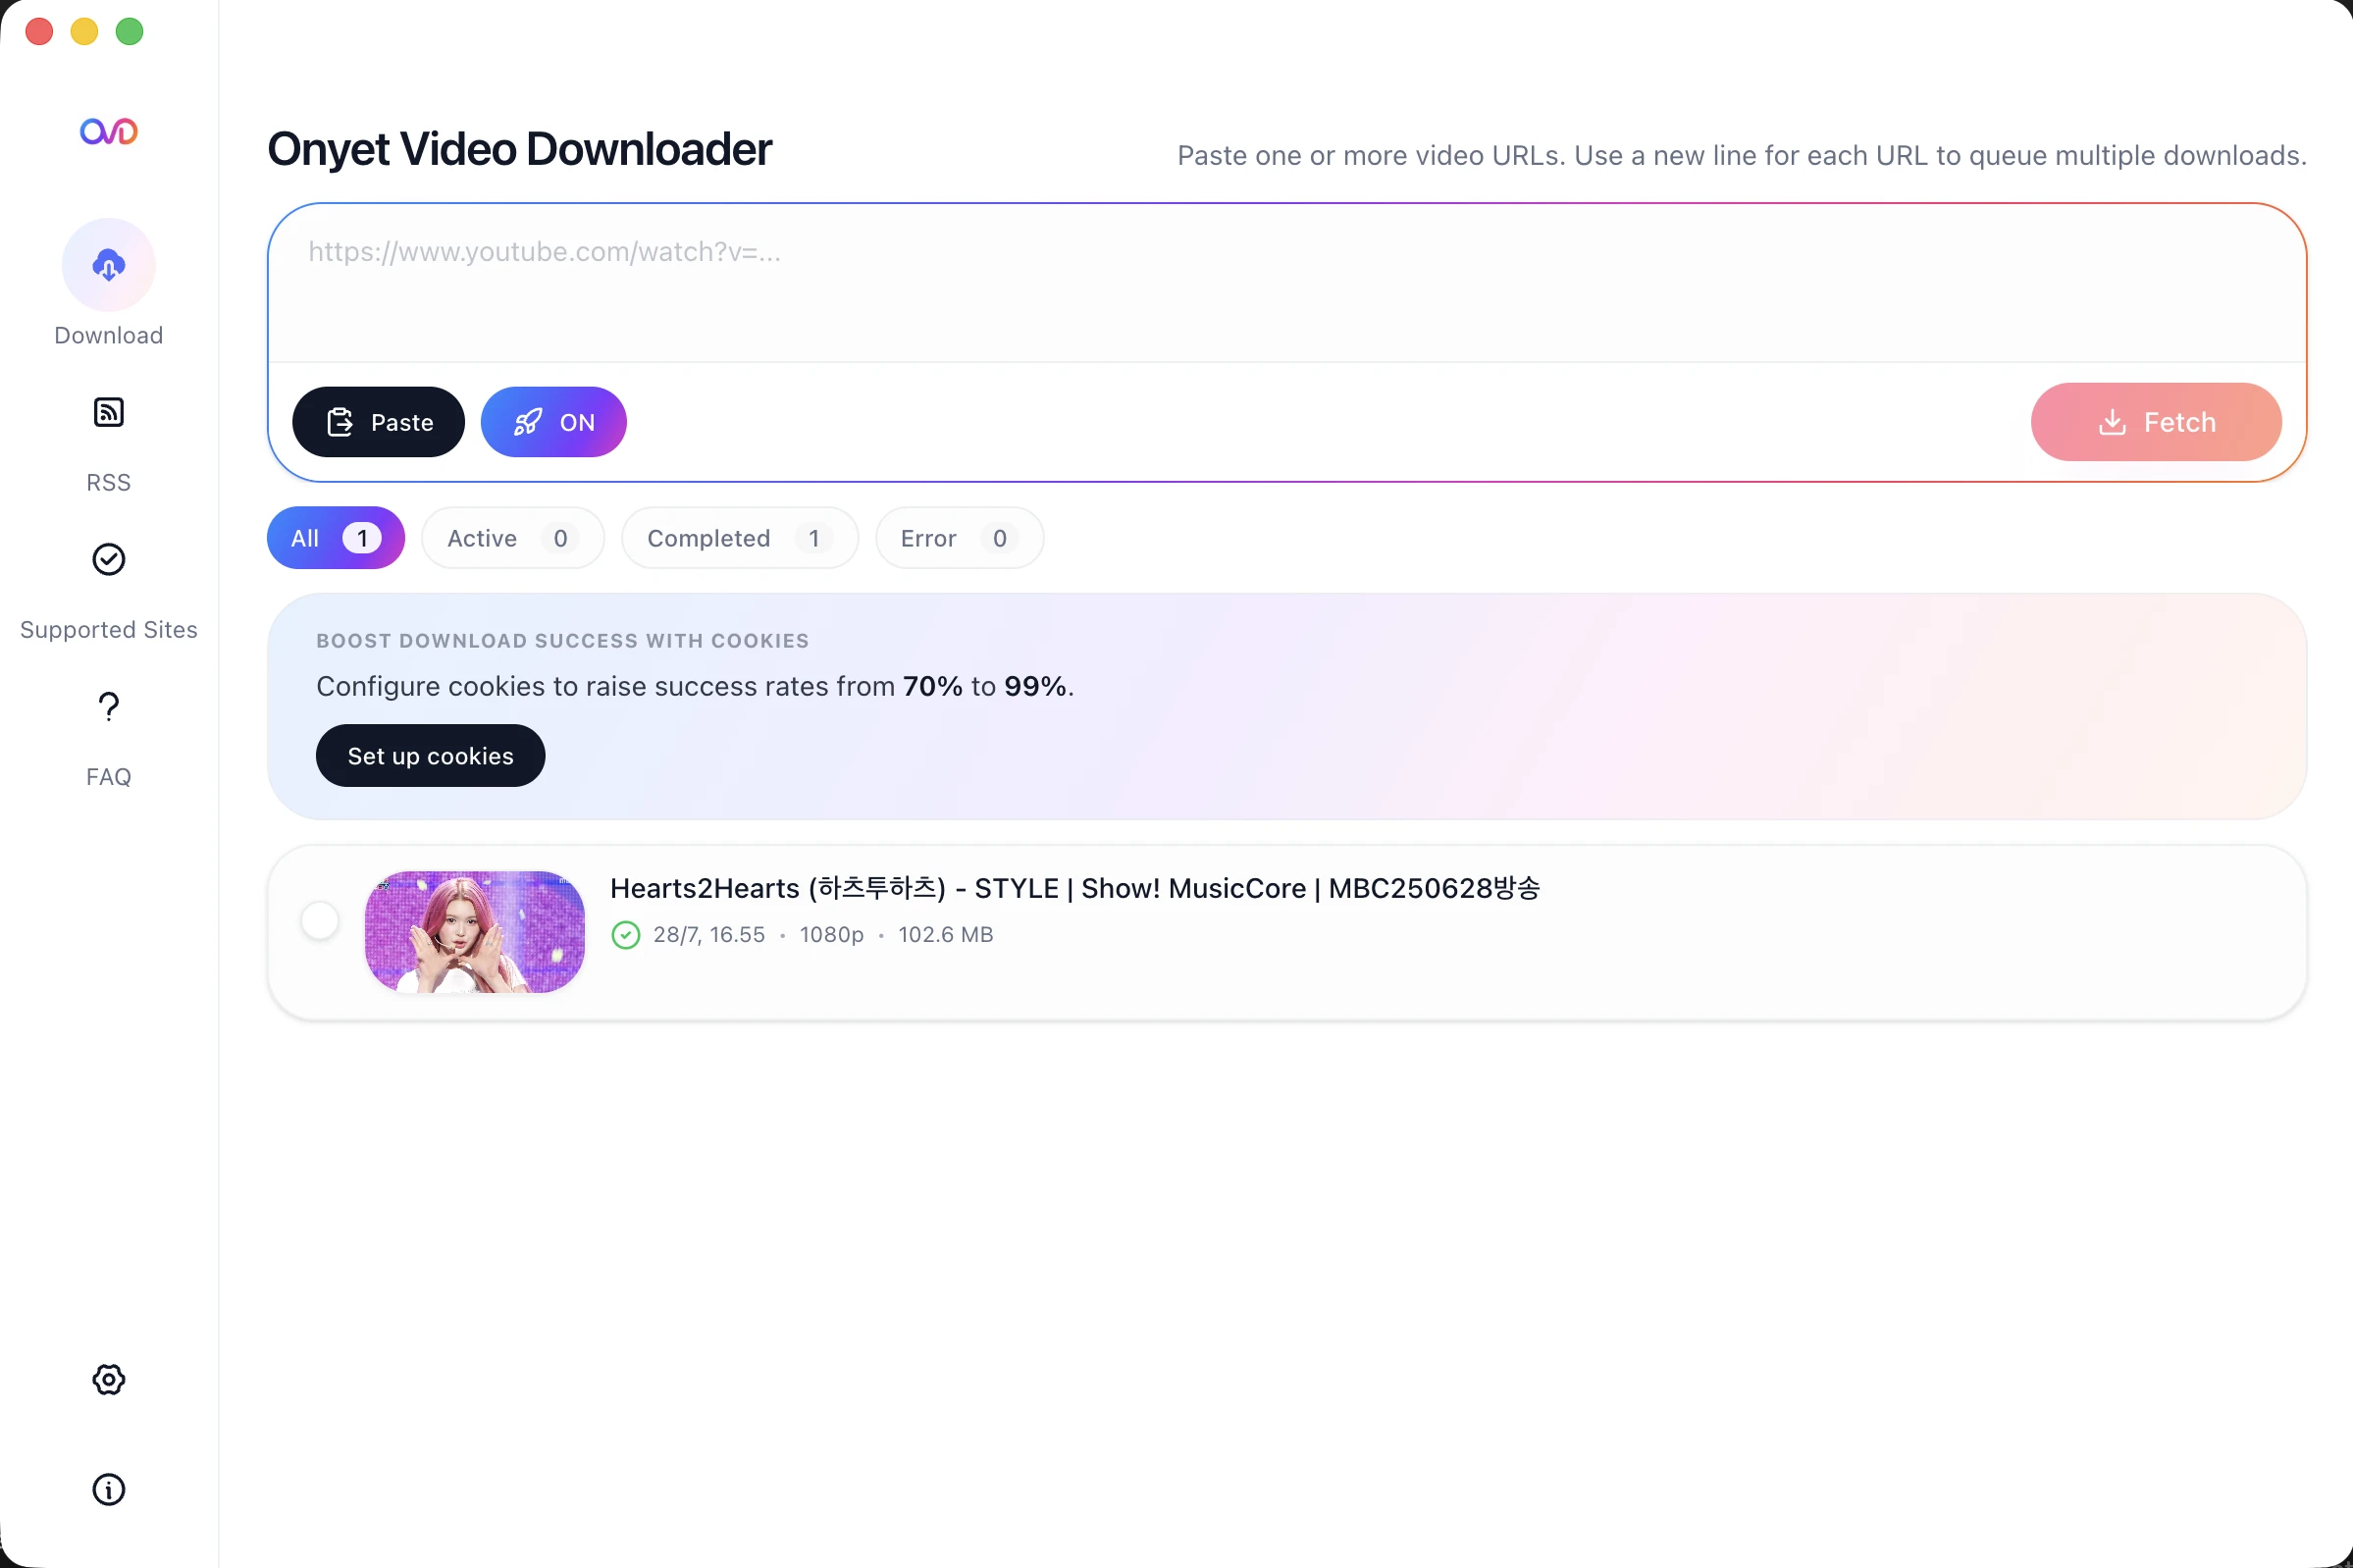2353x1568 pixels.
Task: Click the Onyet Video Downloader heading
Action: (x=519, y=149)
